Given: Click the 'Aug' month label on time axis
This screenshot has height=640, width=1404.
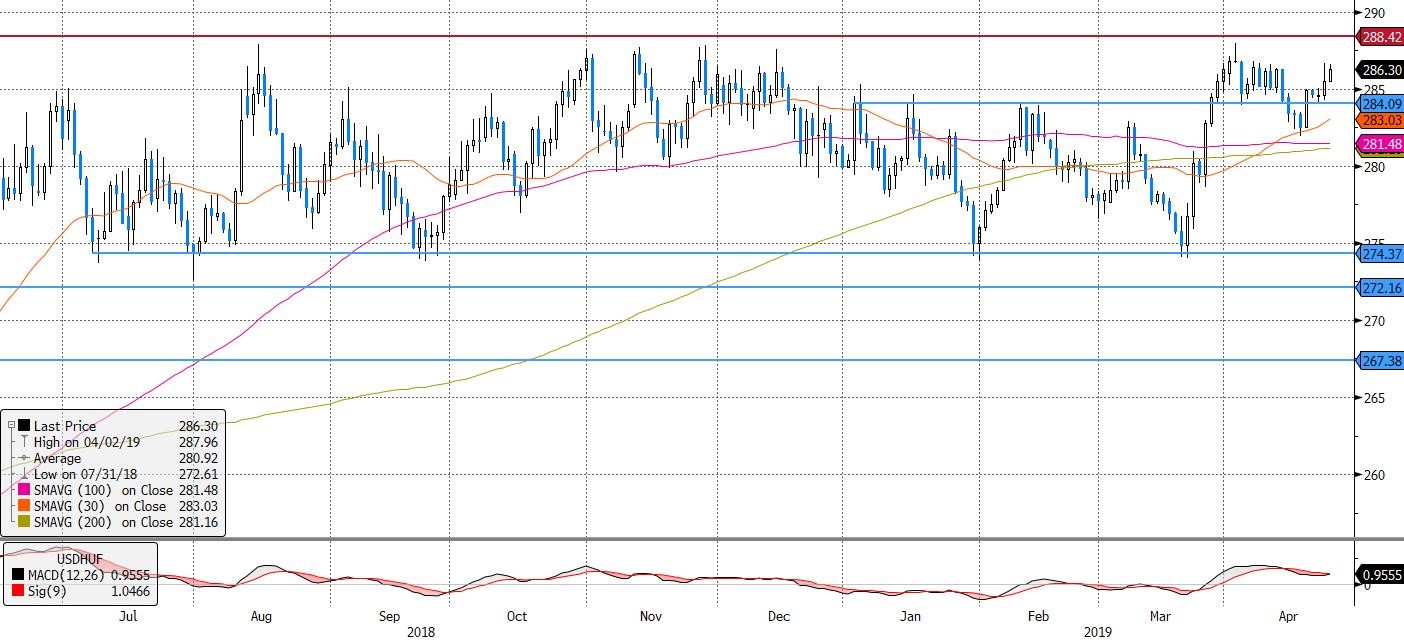Looking at the screenshot, I should (261, 617).
